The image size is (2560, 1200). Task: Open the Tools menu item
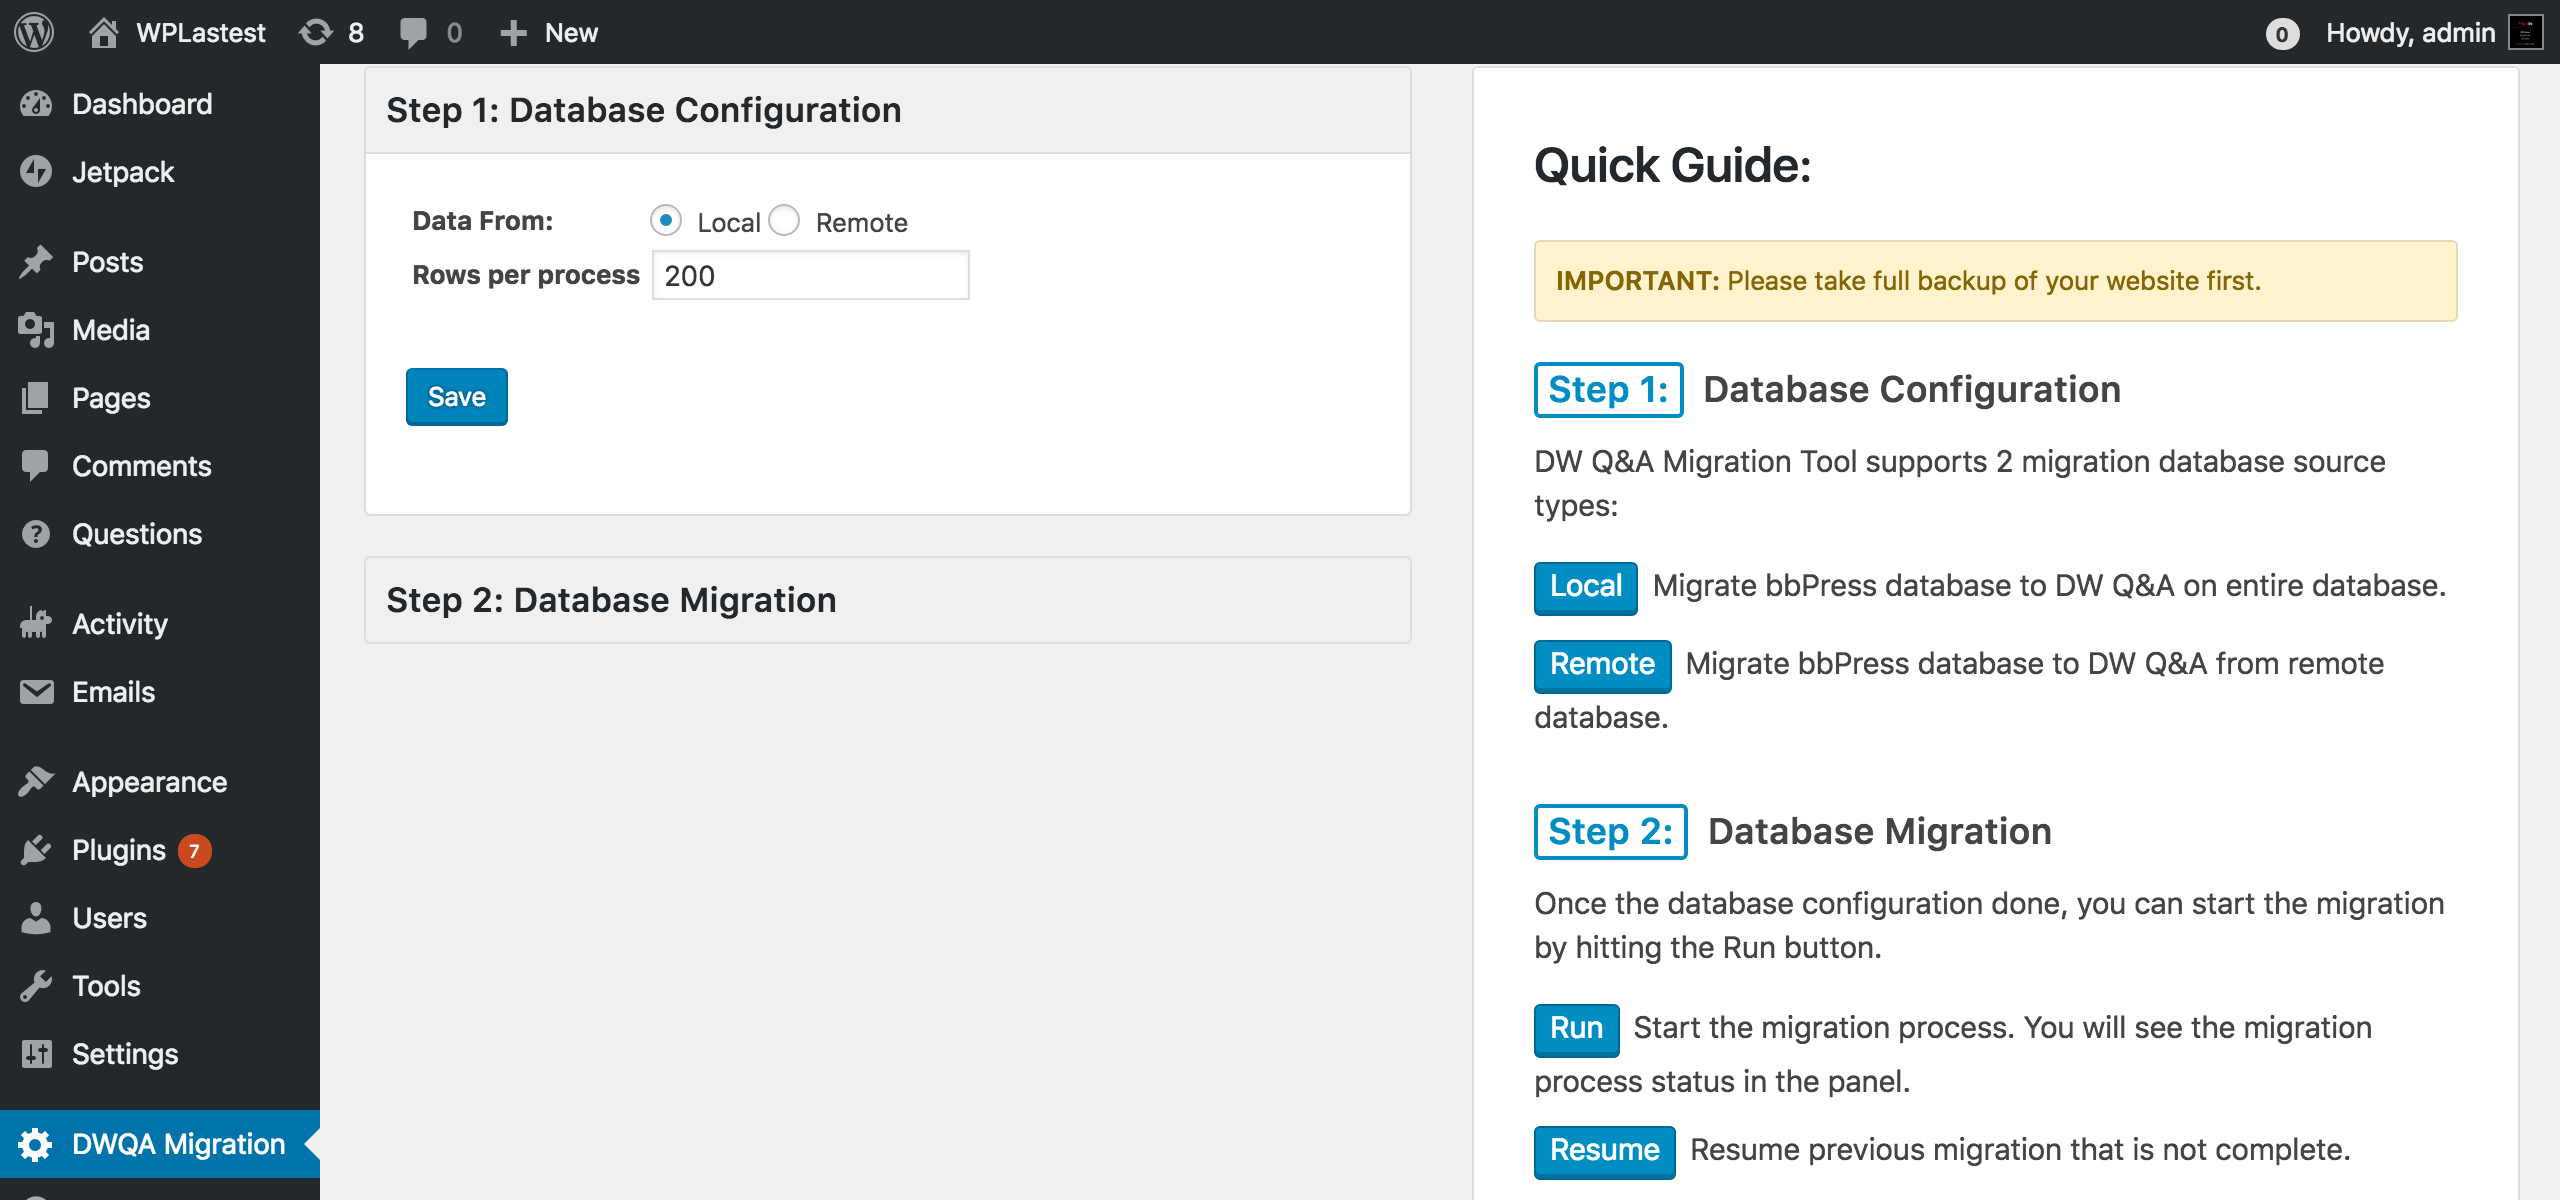(107, 986)
